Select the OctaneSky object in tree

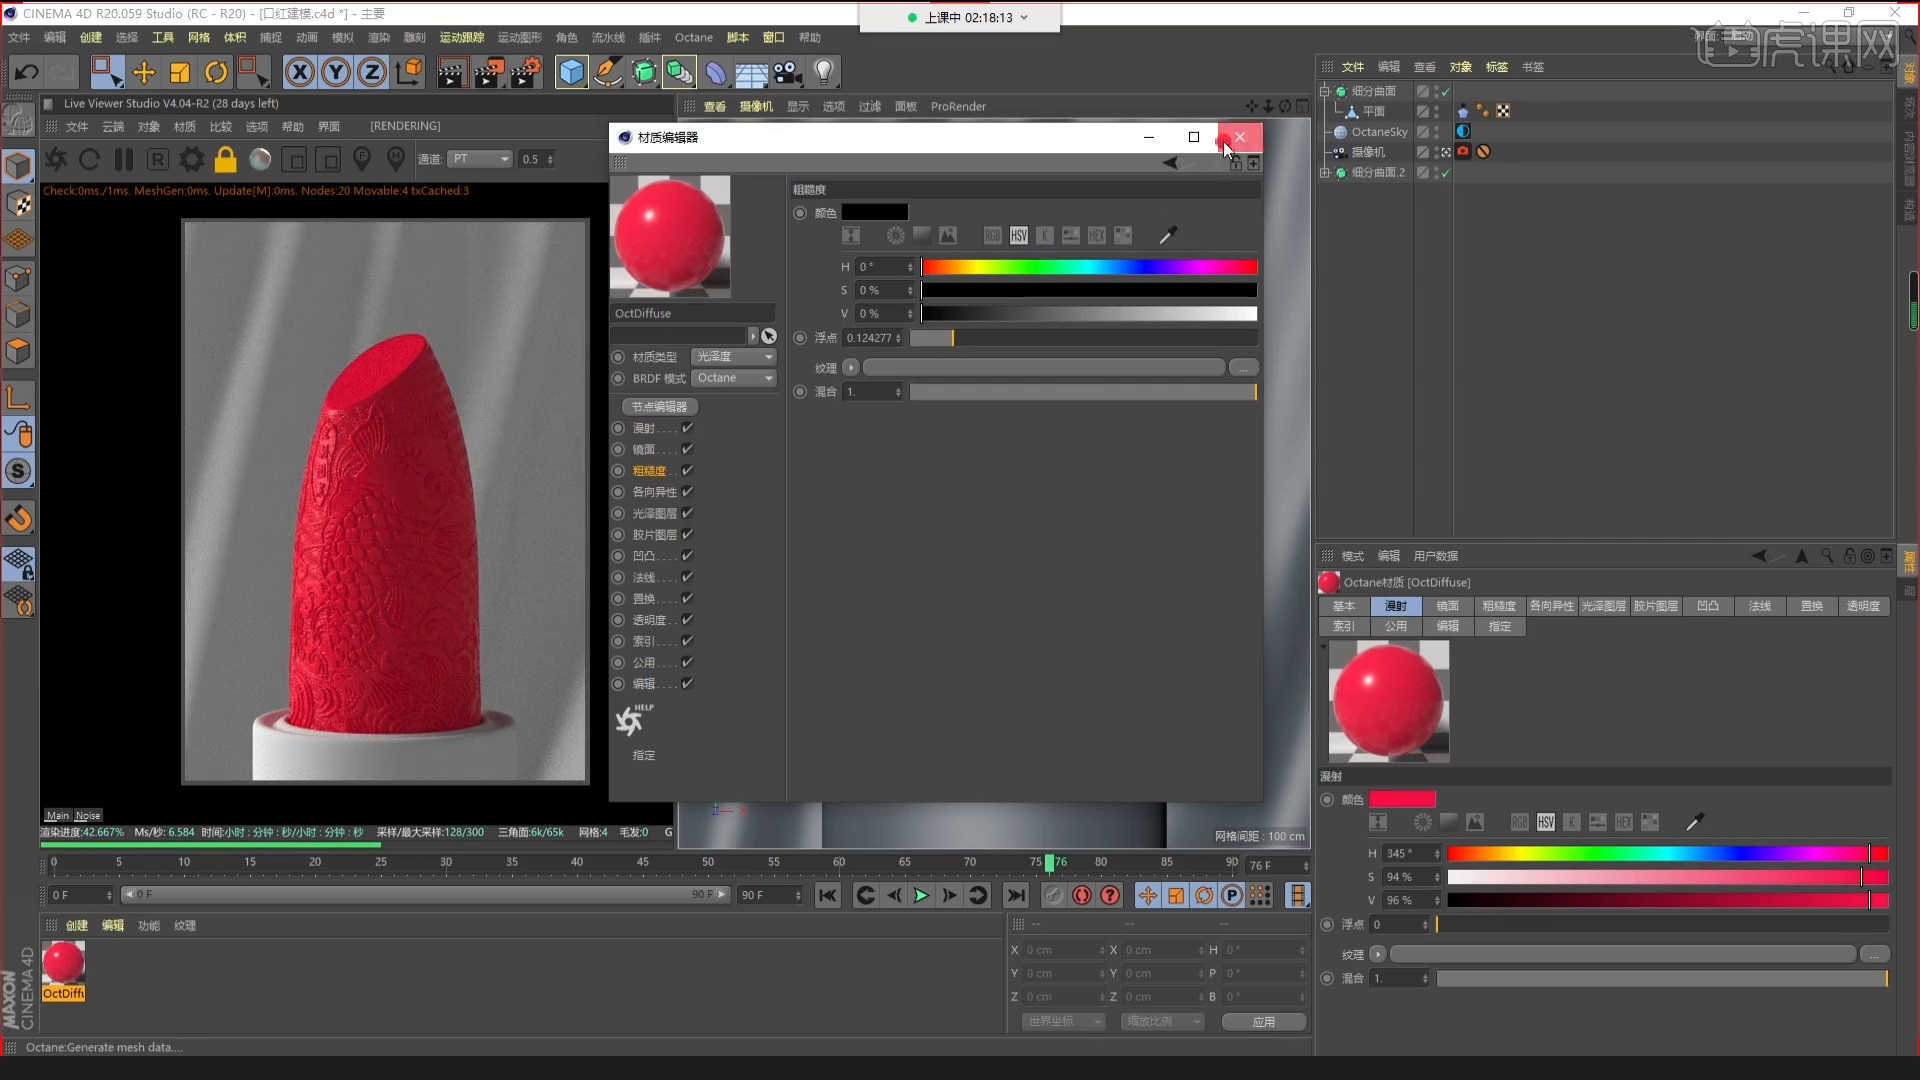click(x=1378, y=132)
